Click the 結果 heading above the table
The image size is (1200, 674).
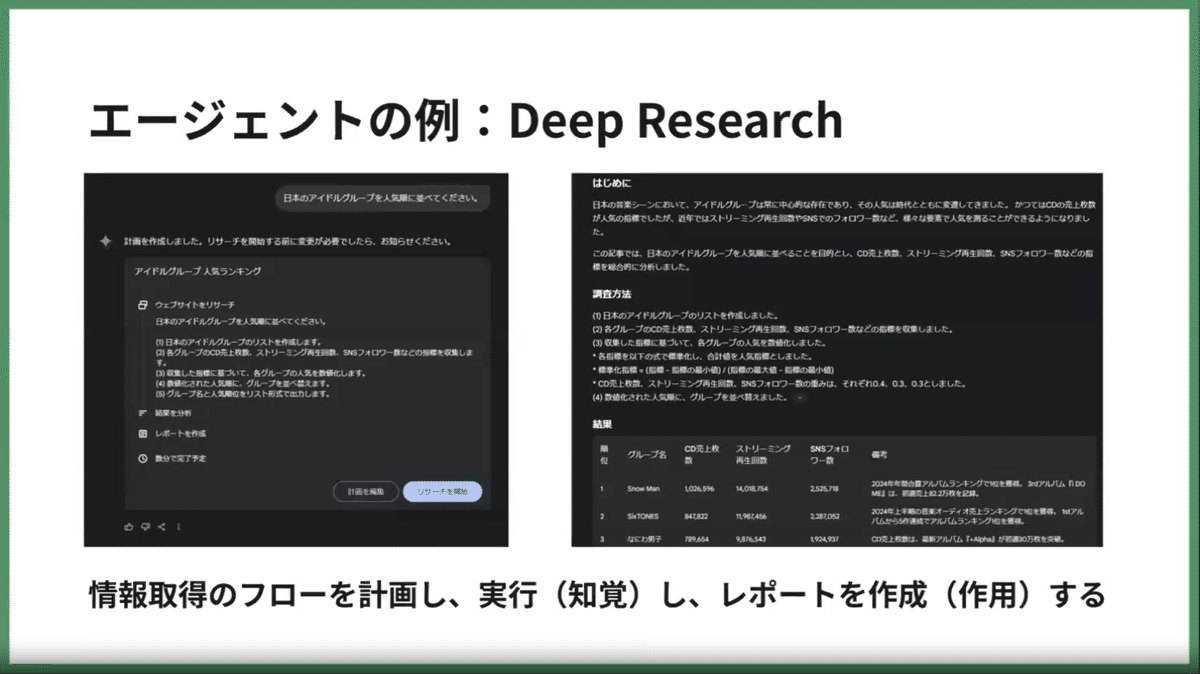(601, 424)
